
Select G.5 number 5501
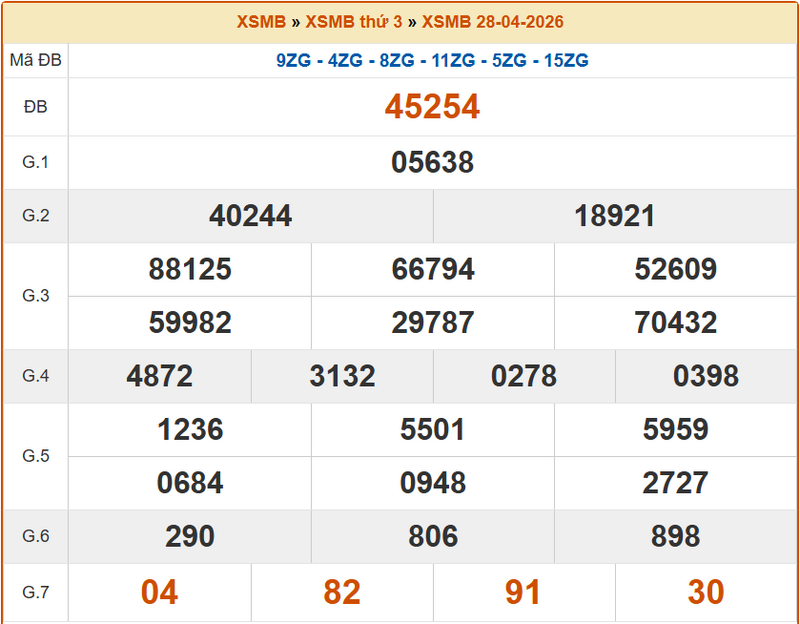point(433,430)
